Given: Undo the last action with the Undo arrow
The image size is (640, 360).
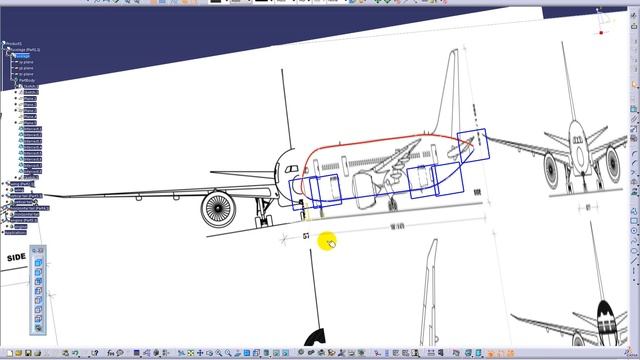Looking at the screenshot, I should 76,353.
